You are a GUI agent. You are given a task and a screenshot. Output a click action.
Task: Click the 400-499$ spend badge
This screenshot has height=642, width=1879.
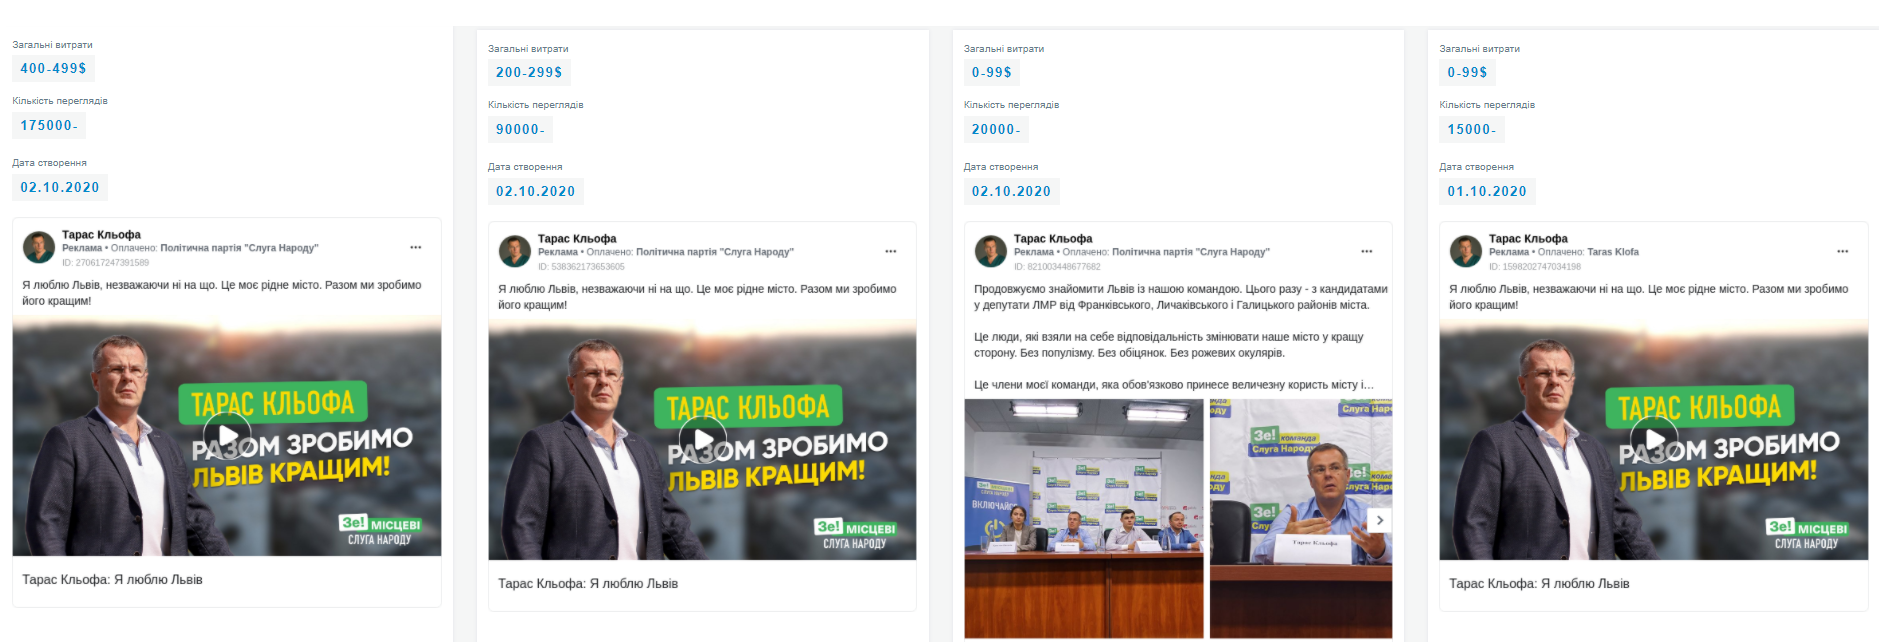[54, 69]
